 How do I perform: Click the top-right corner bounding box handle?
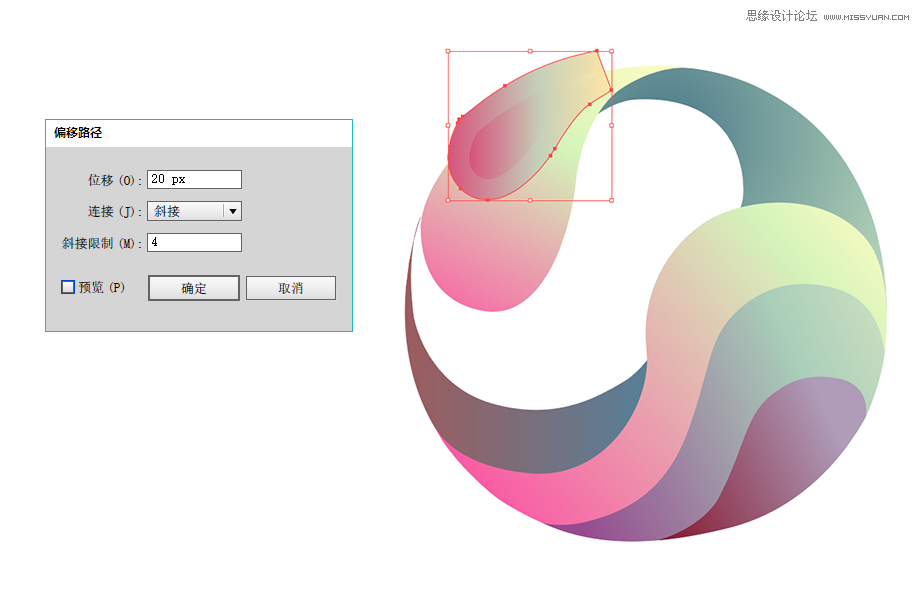(x=611, y=52)
